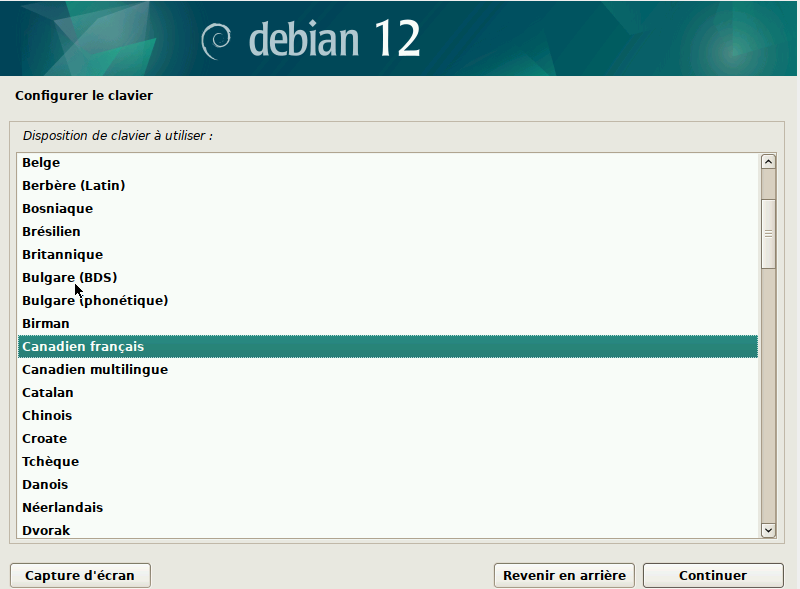
Task: Click Continuer to proceed
Action: 713,575
